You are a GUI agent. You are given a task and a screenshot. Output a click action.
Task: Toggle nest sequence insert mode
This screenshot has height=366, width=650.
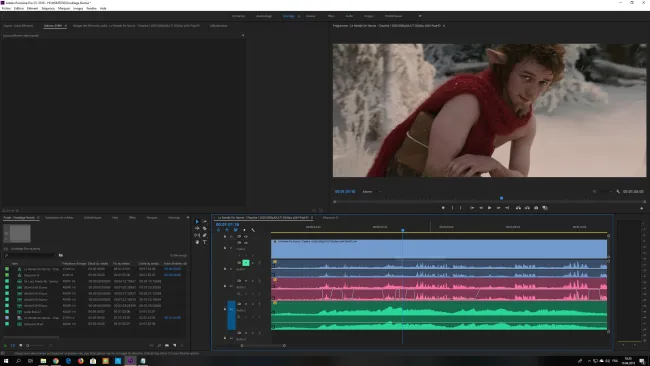pyautogui.click(x=218, y=230)
